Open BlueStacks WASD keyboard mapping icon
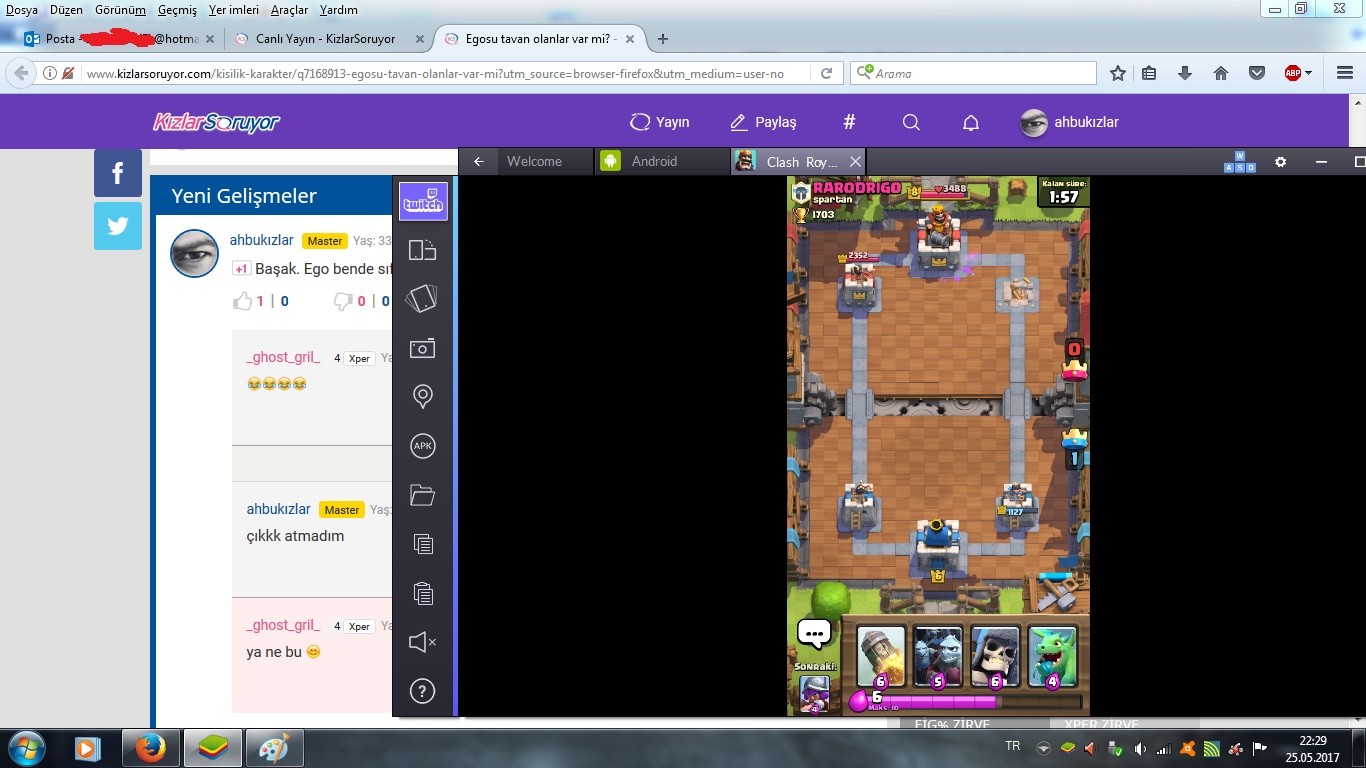 point(1239,162)
